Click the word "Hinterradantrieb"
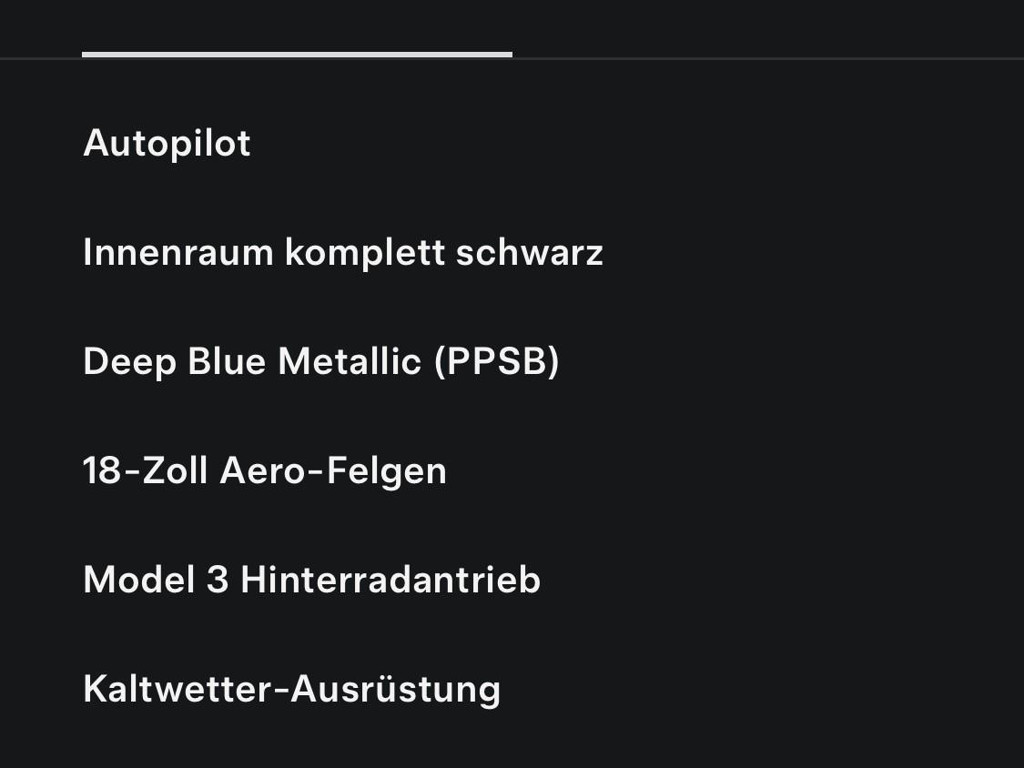The image size is (1024, 768). (390, 579)
